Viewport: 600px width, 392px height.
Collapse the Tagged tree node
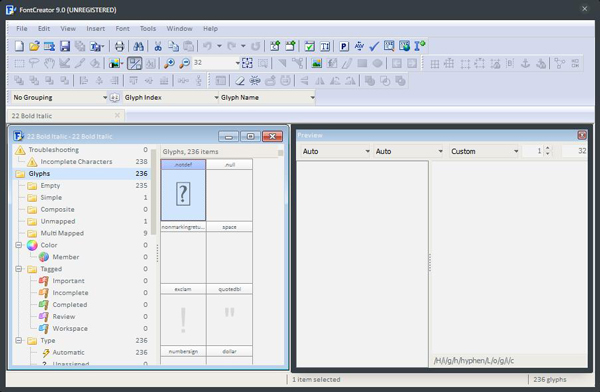[x=18, y=269]
